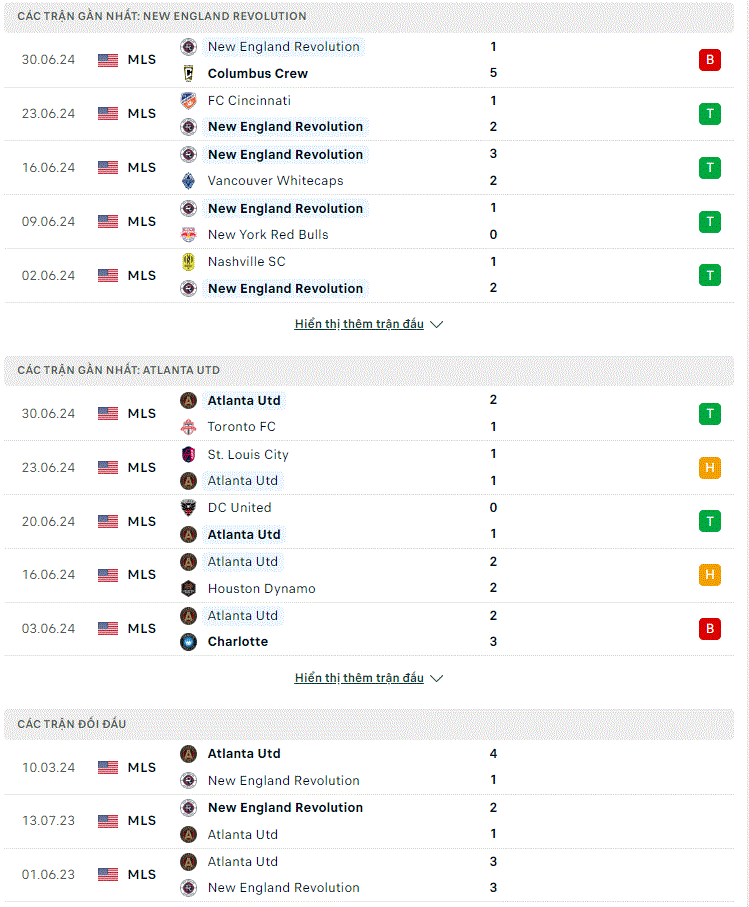Click the DC United eagle logo
The image size is (749, 907).
tap(189, 508)
